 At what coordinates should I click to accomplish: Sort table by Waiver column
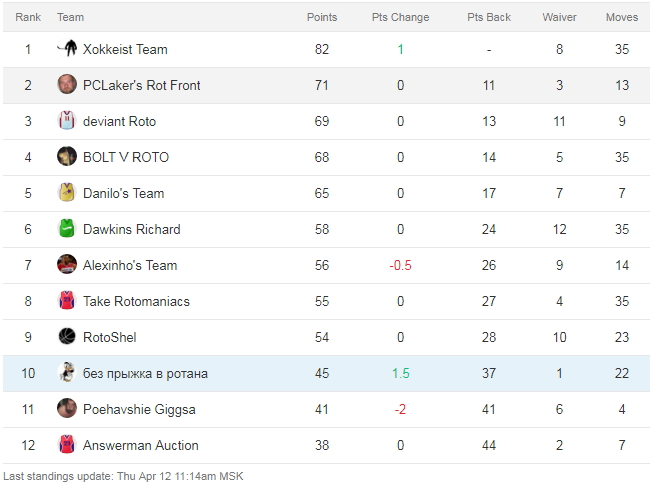coord(559,17)
